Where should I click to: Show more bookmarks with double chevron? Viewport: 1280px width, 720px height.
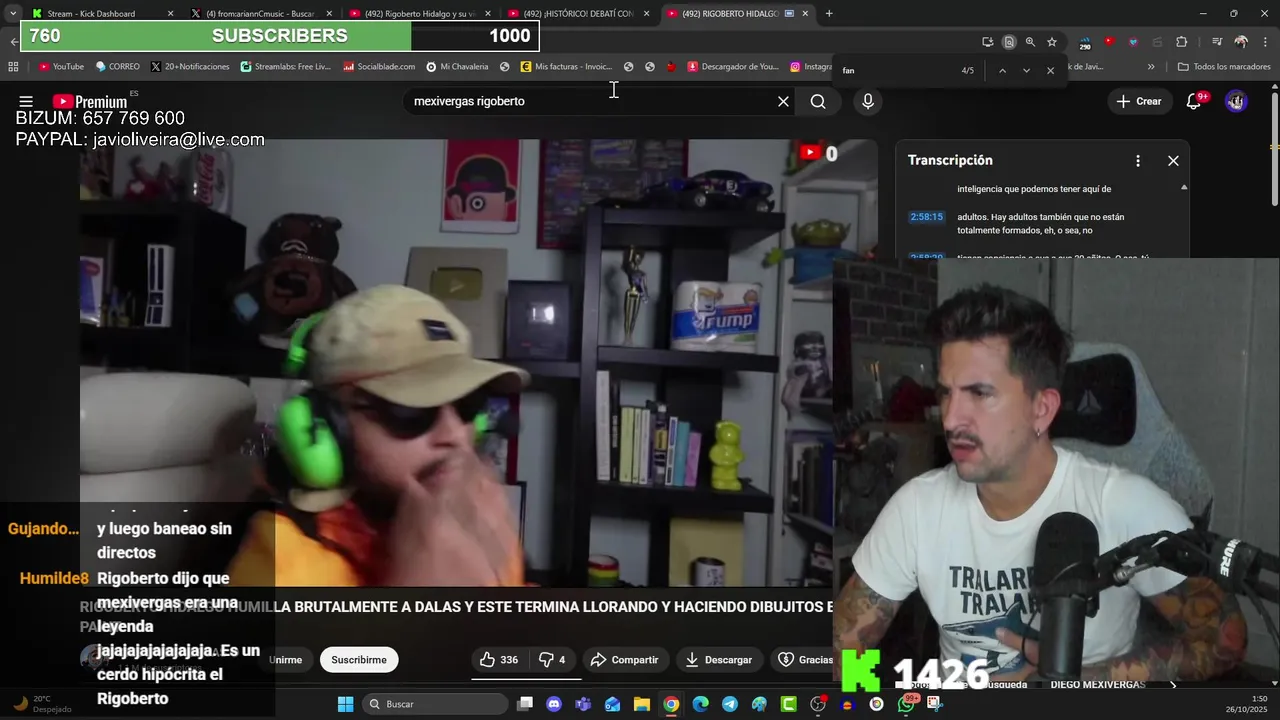click(x=1151, y=67)
